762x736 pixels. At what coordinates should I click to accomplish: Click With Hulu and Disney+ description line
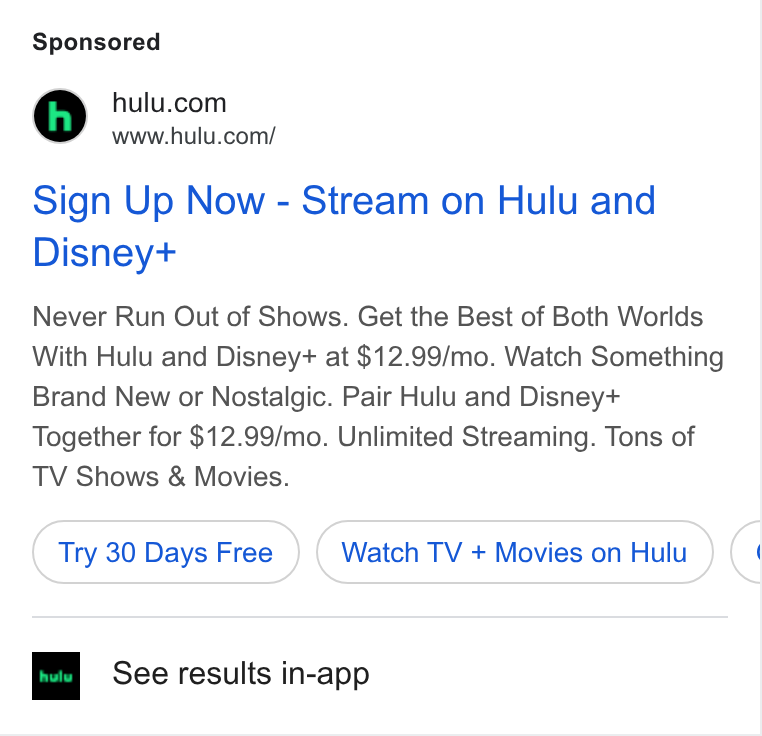coord(174,357)
